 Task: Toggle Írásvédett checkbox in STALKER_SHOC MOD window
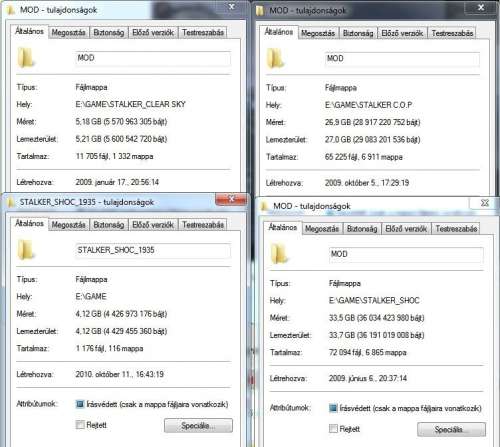(333, 408)
